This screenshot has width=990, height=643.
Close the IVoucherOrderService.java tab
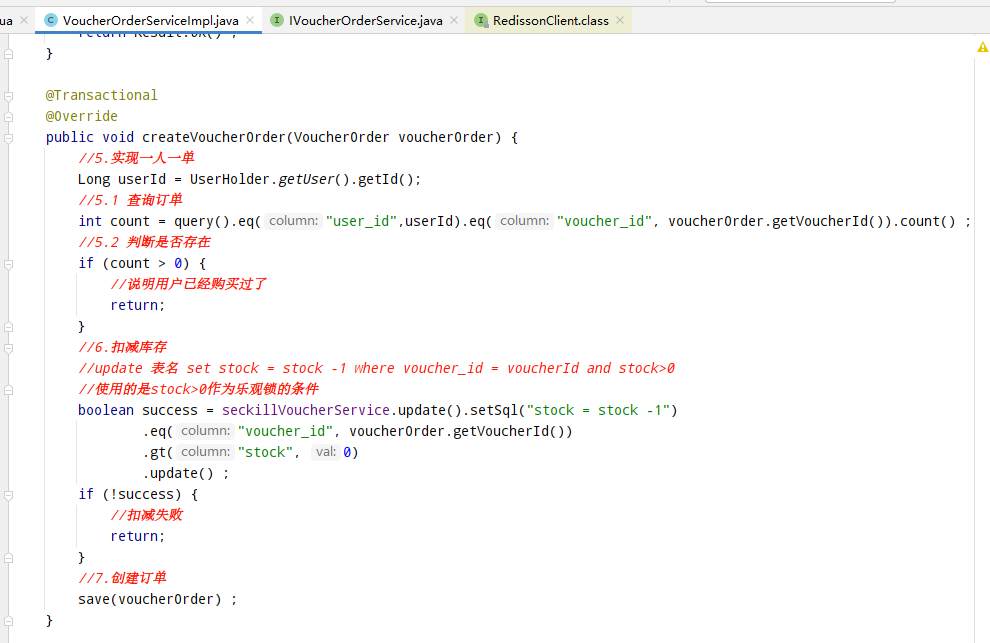[x=454, y=20]
